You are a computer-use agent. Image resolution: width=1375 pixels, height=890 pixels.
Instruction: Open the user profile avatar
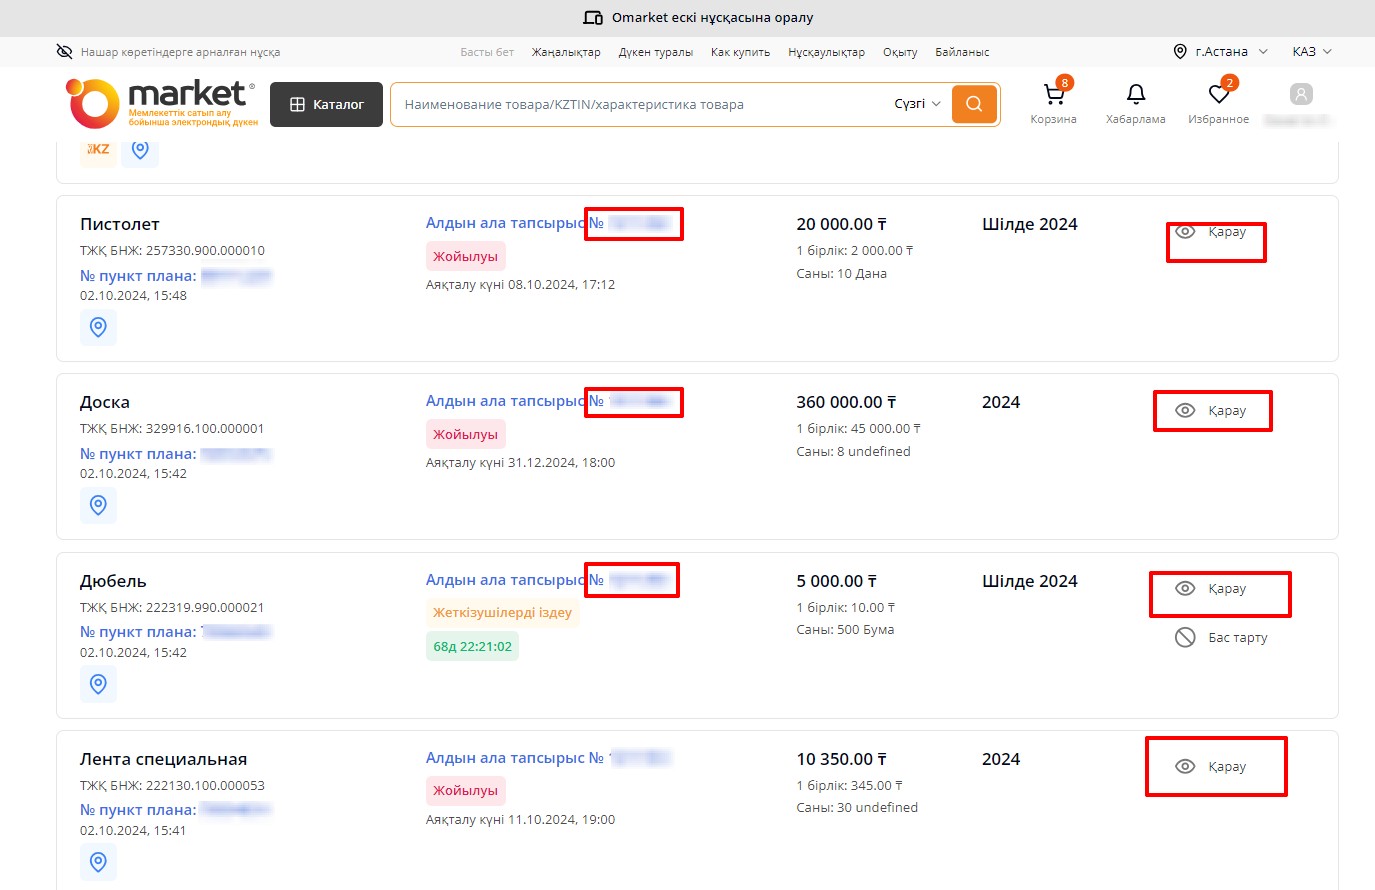1300,95
